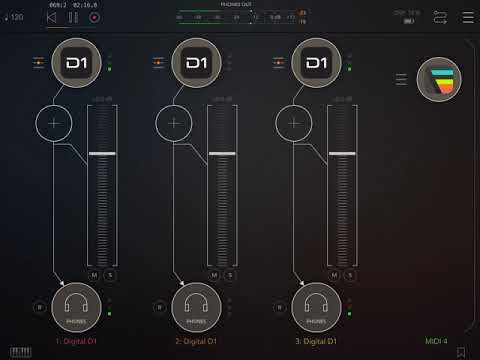The image size is (480, 360).
Task: Solo channel 1 with S button
Action: tap(110, 275)
